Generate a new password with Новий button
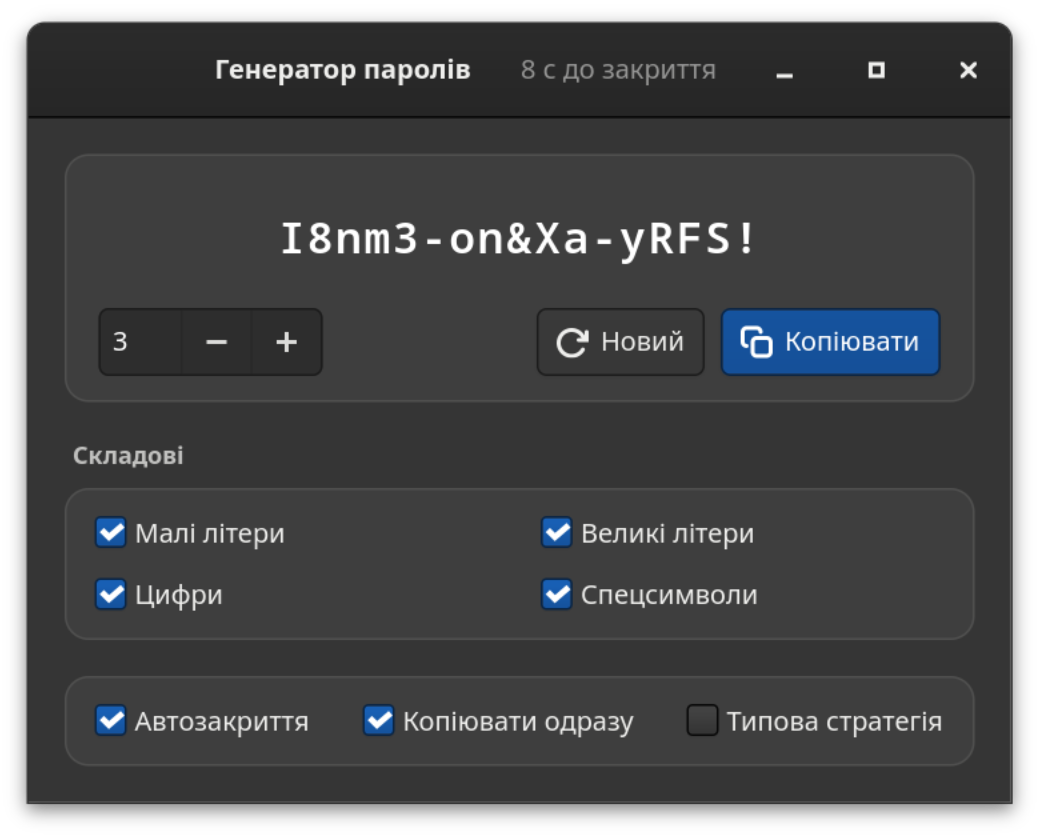This screenshot has width=1038, height=836. tap(620, 342)
